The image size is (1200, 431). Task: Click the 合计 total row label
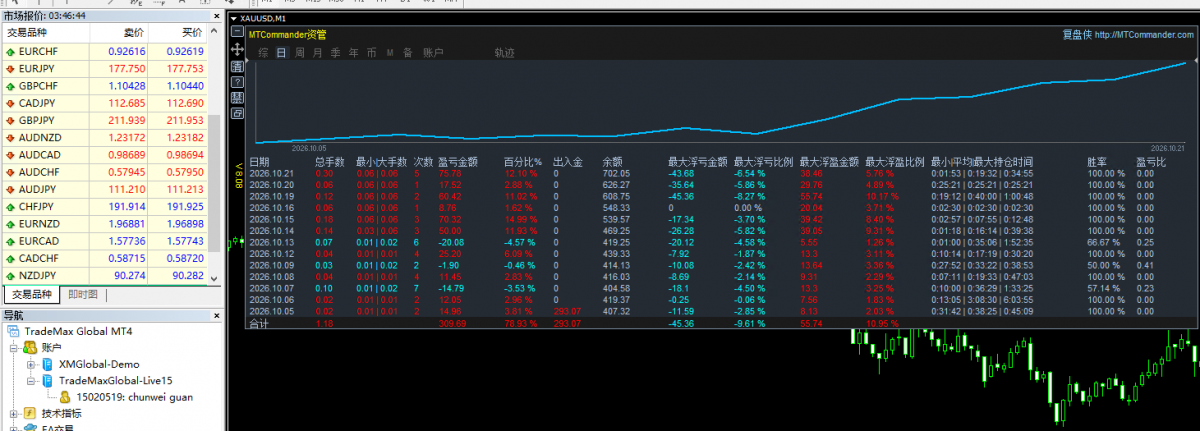pyautogui.click(x=259, y=323)
